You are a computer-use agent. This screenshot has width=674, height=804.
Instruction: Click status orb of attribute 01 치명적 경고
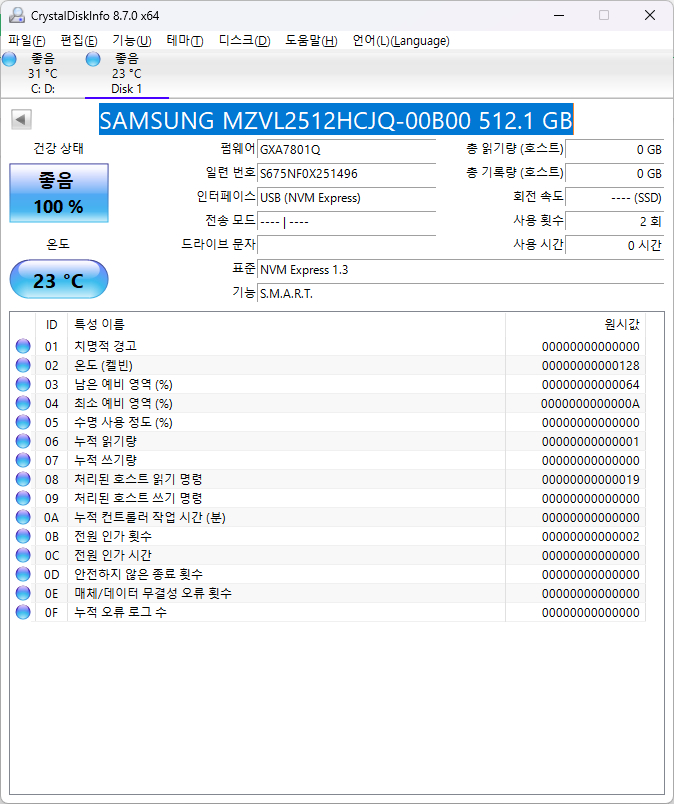pos(23,346)
